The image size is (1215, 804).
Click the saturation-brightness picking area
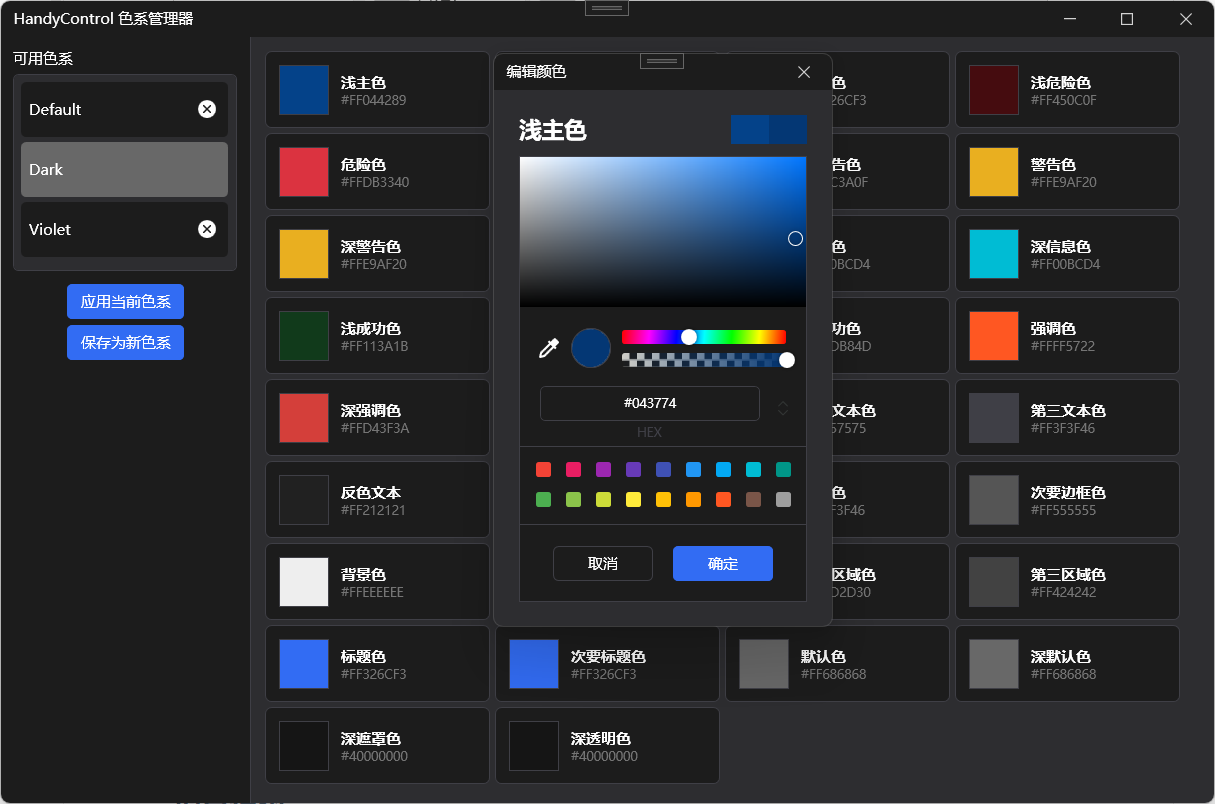click(x=662, y=232)
